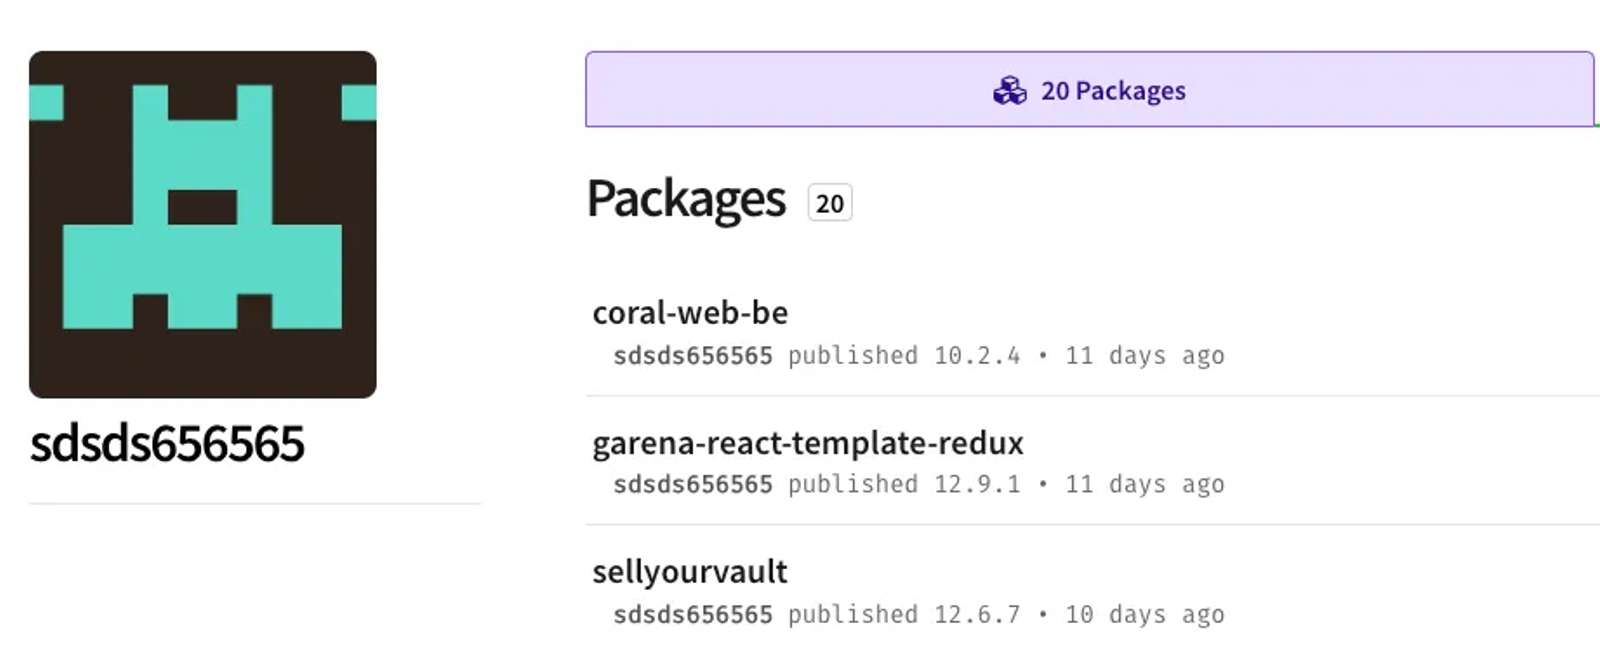Click the 20 count badge beside Packages heading
Viewport: 1600px width, 650px height.
(x=829, y=203)
